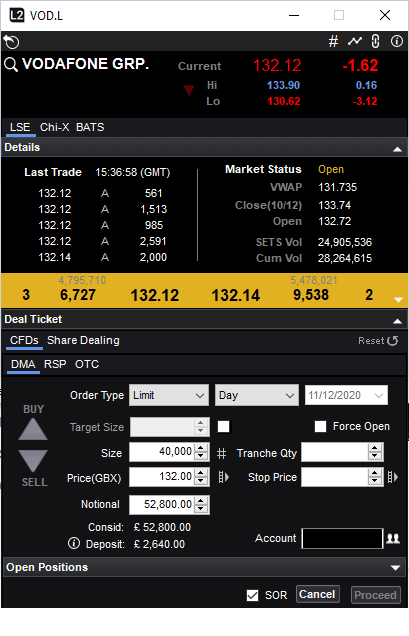409x636 pixels.
Task: Open account selector people icon
Action: click(393, 538)
